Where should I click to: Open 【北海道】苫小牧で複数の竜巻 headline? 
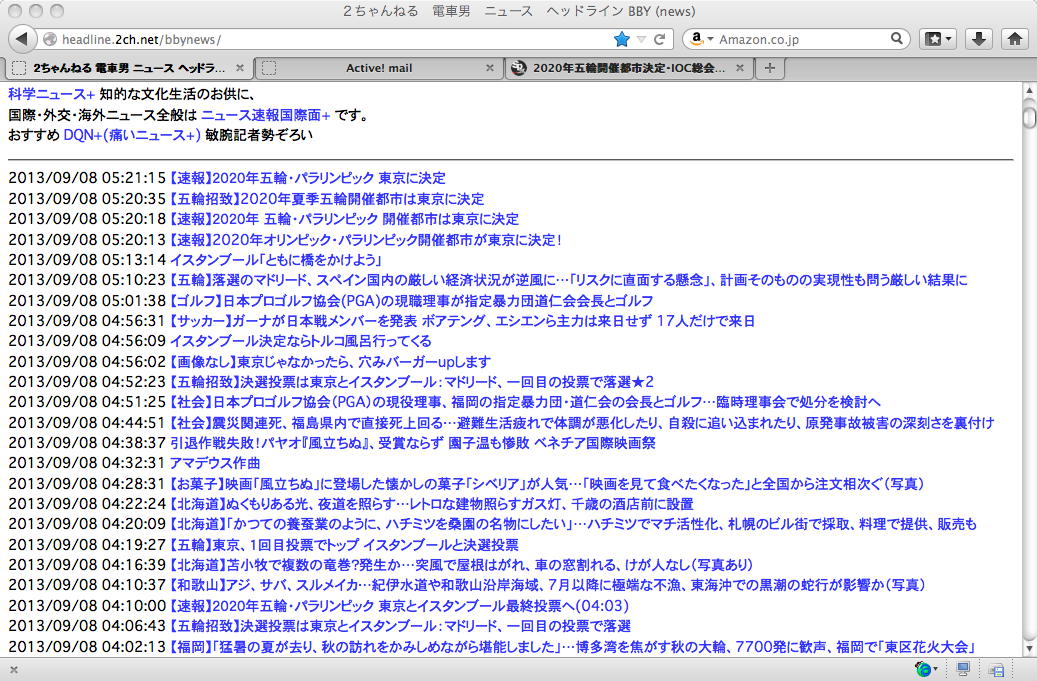coord(462,565)
